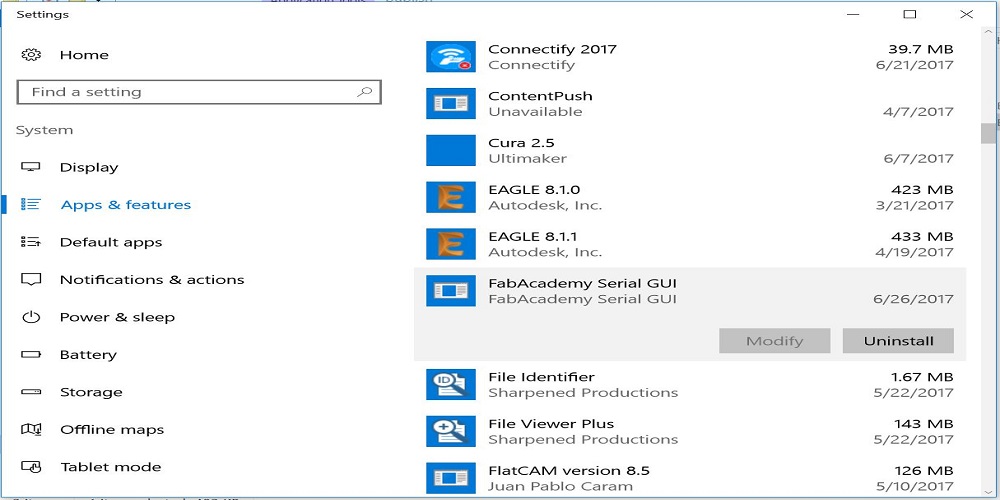Click the Tablet mode icon
This screenshot has height=500, width=1000.
[x=31, y=467]
